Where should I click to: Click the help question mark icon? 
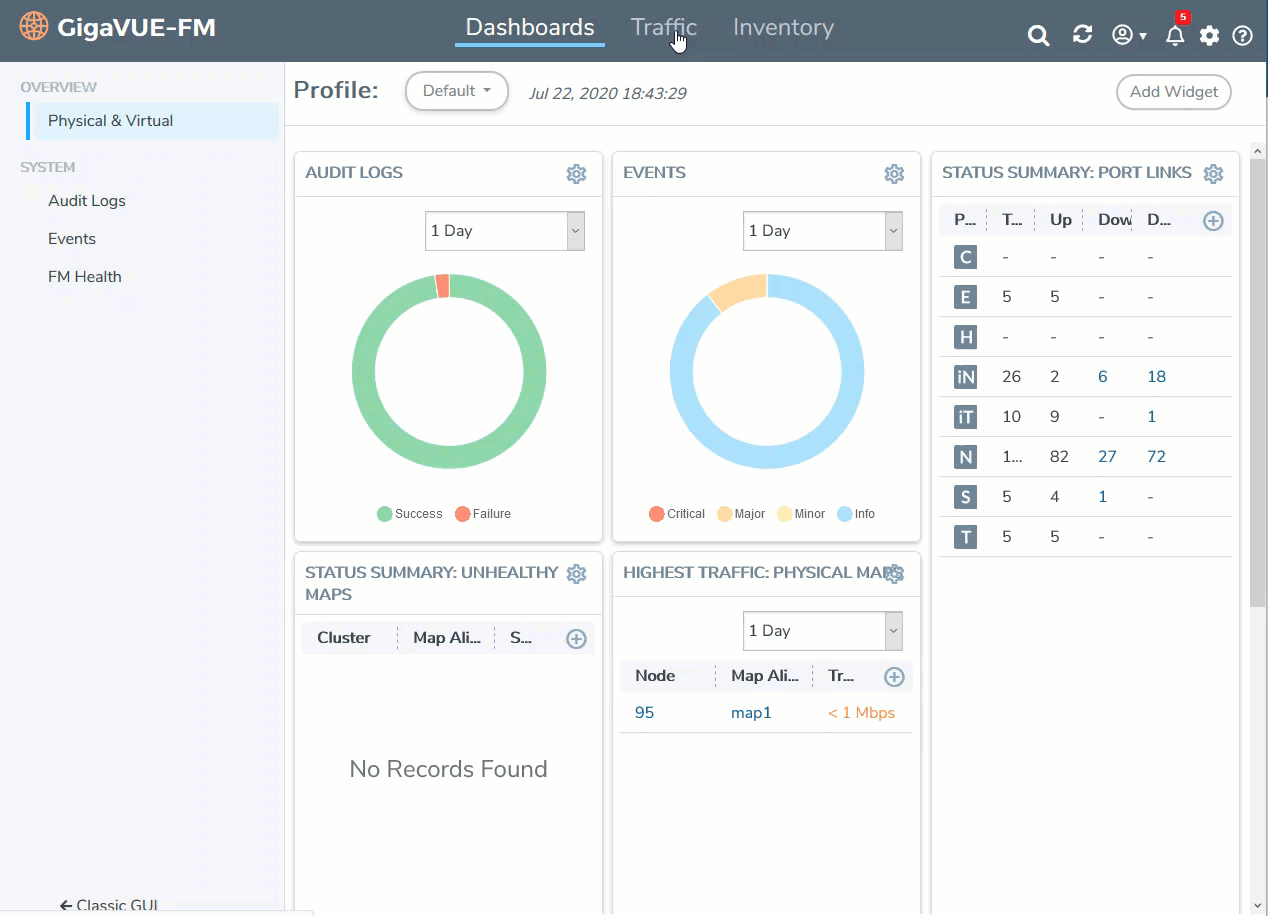[1242, 36]
